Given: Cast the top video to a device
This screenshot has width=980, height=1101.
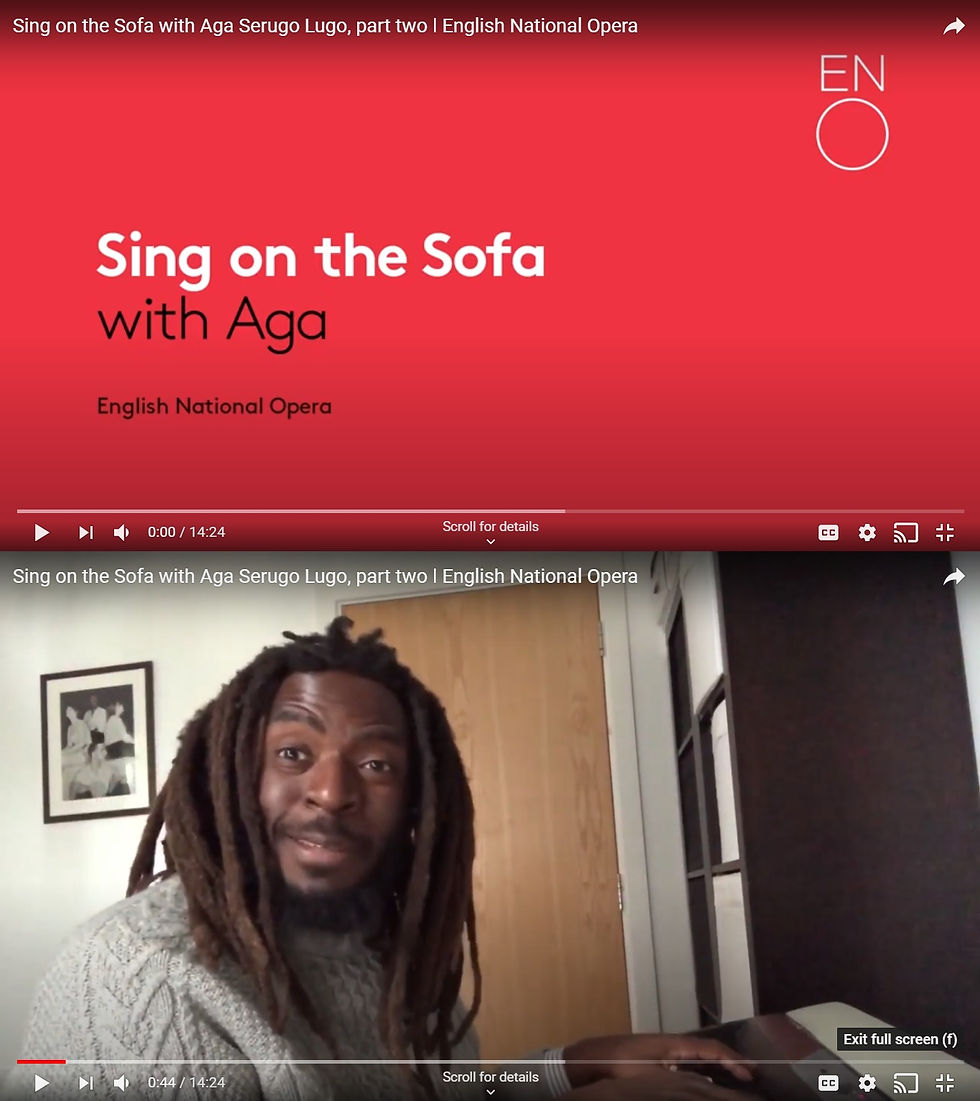Looking at the screenshot, I should [x=906, y=533].
